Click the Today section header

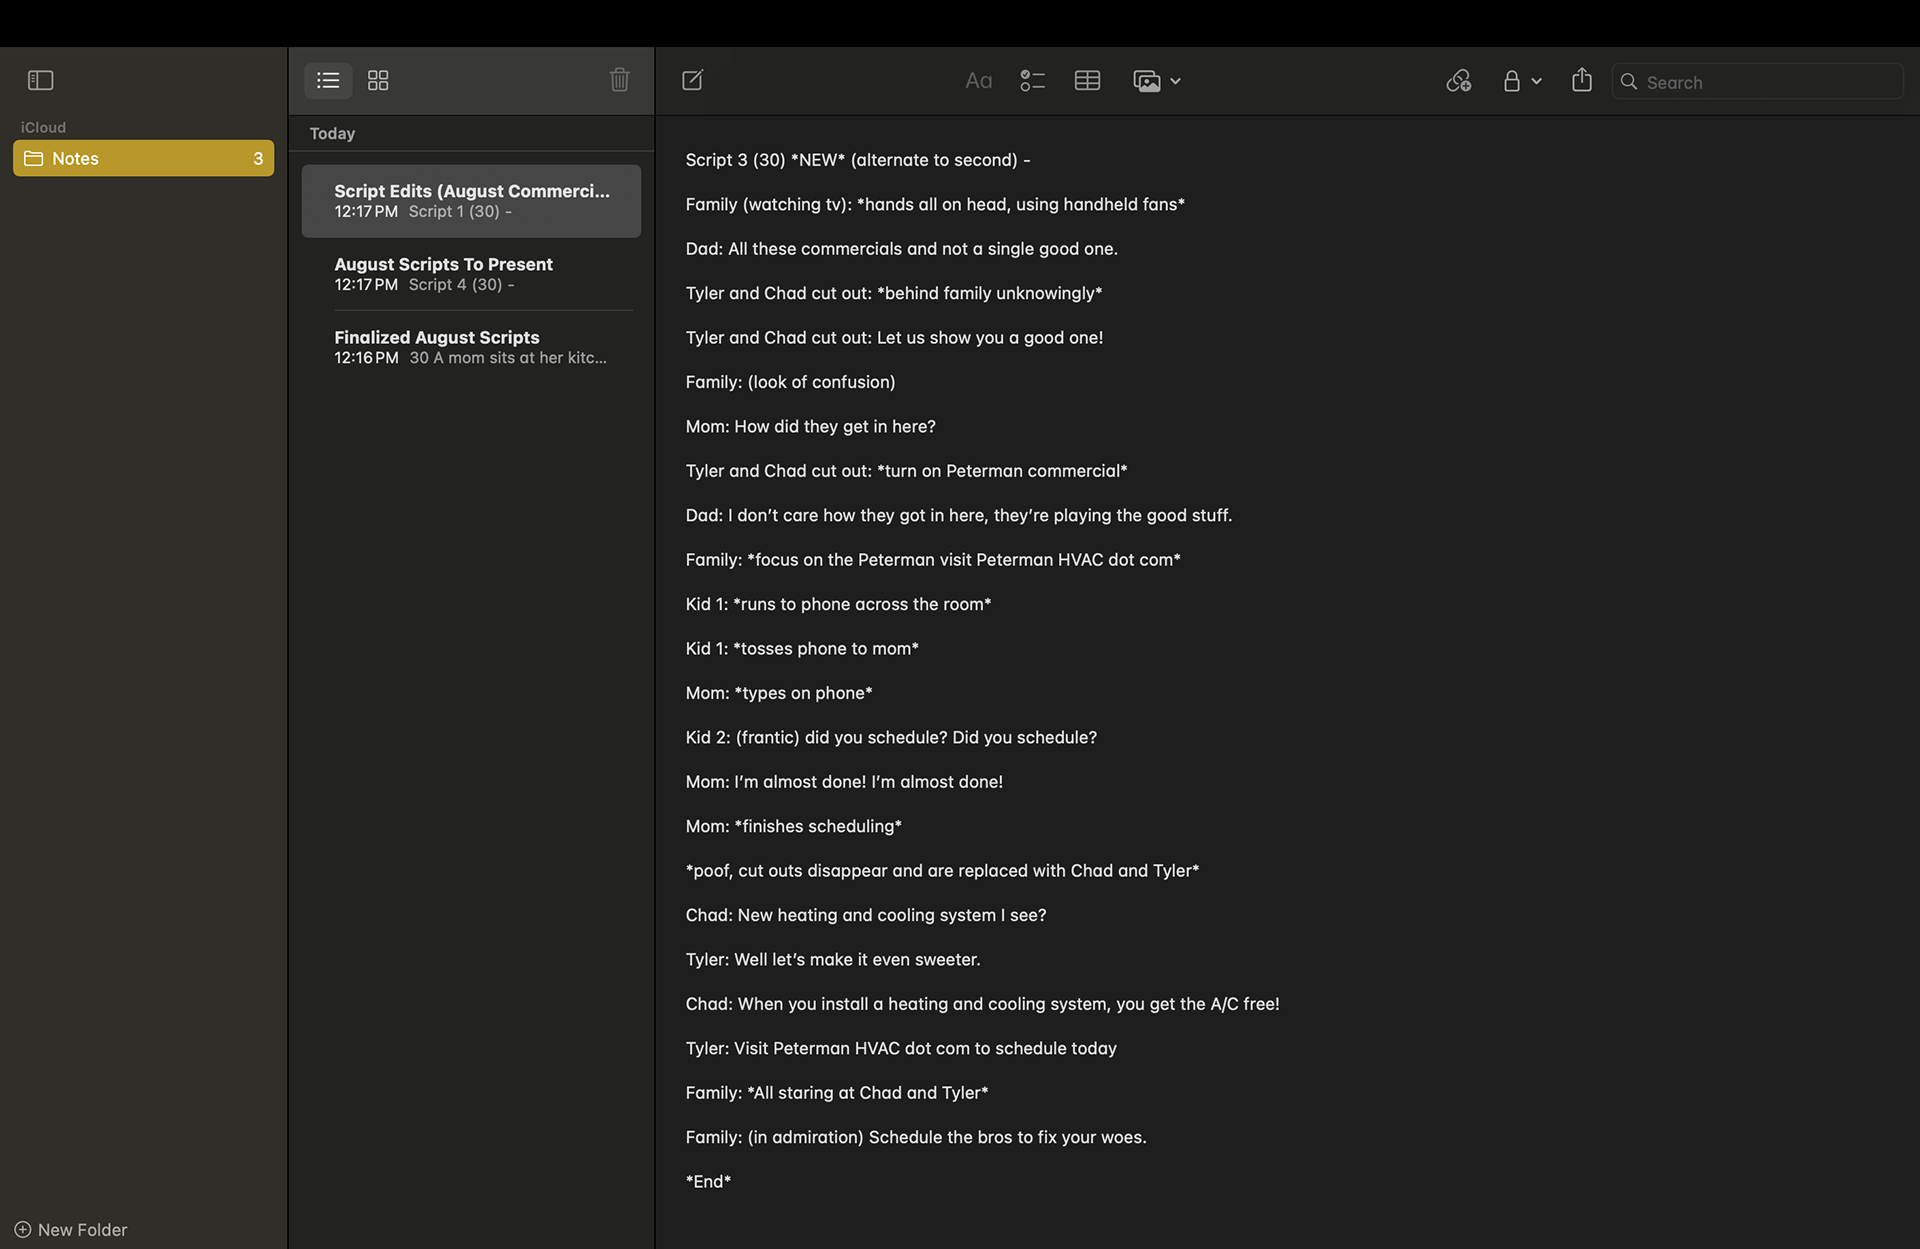332,133
